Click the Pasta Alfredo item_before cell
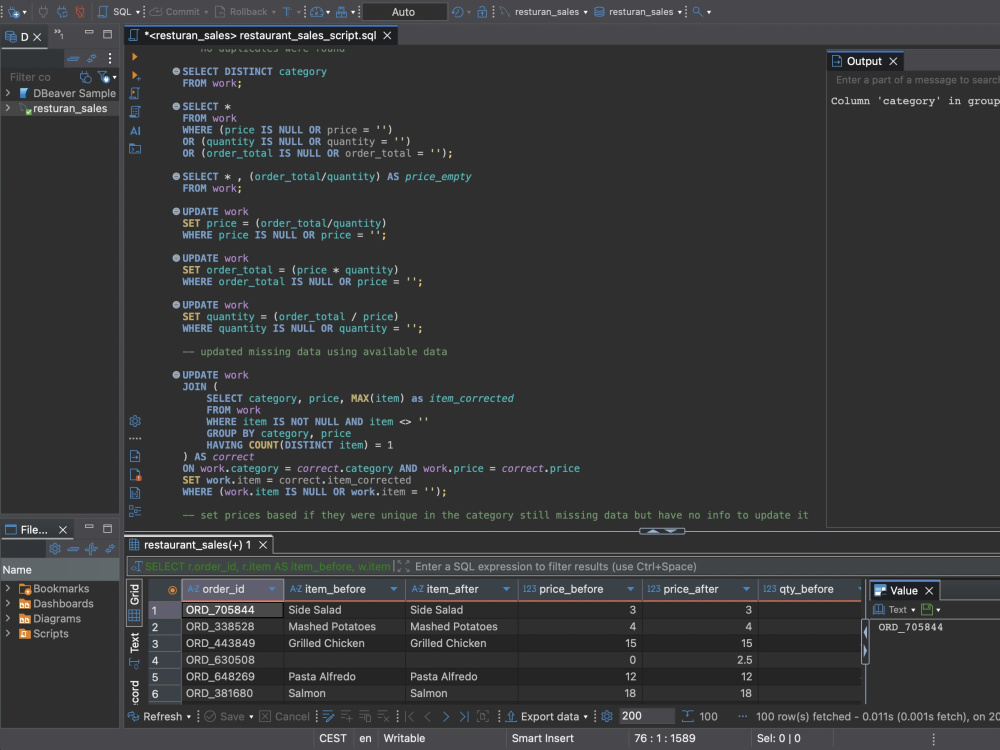The width and height of the screenshot is (1000, 750). point(344,677)
